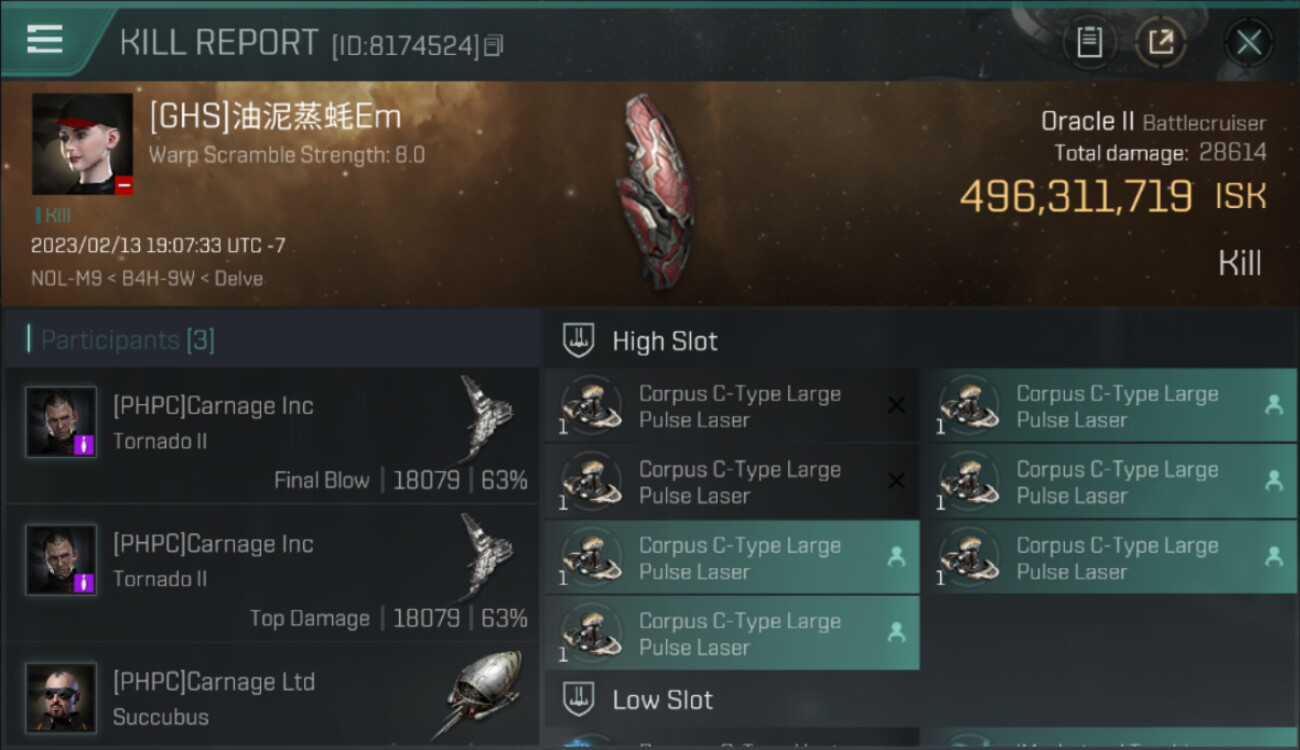Click the clipboard notes icon
The image size is (1300, 750).
click(1089, 42)
